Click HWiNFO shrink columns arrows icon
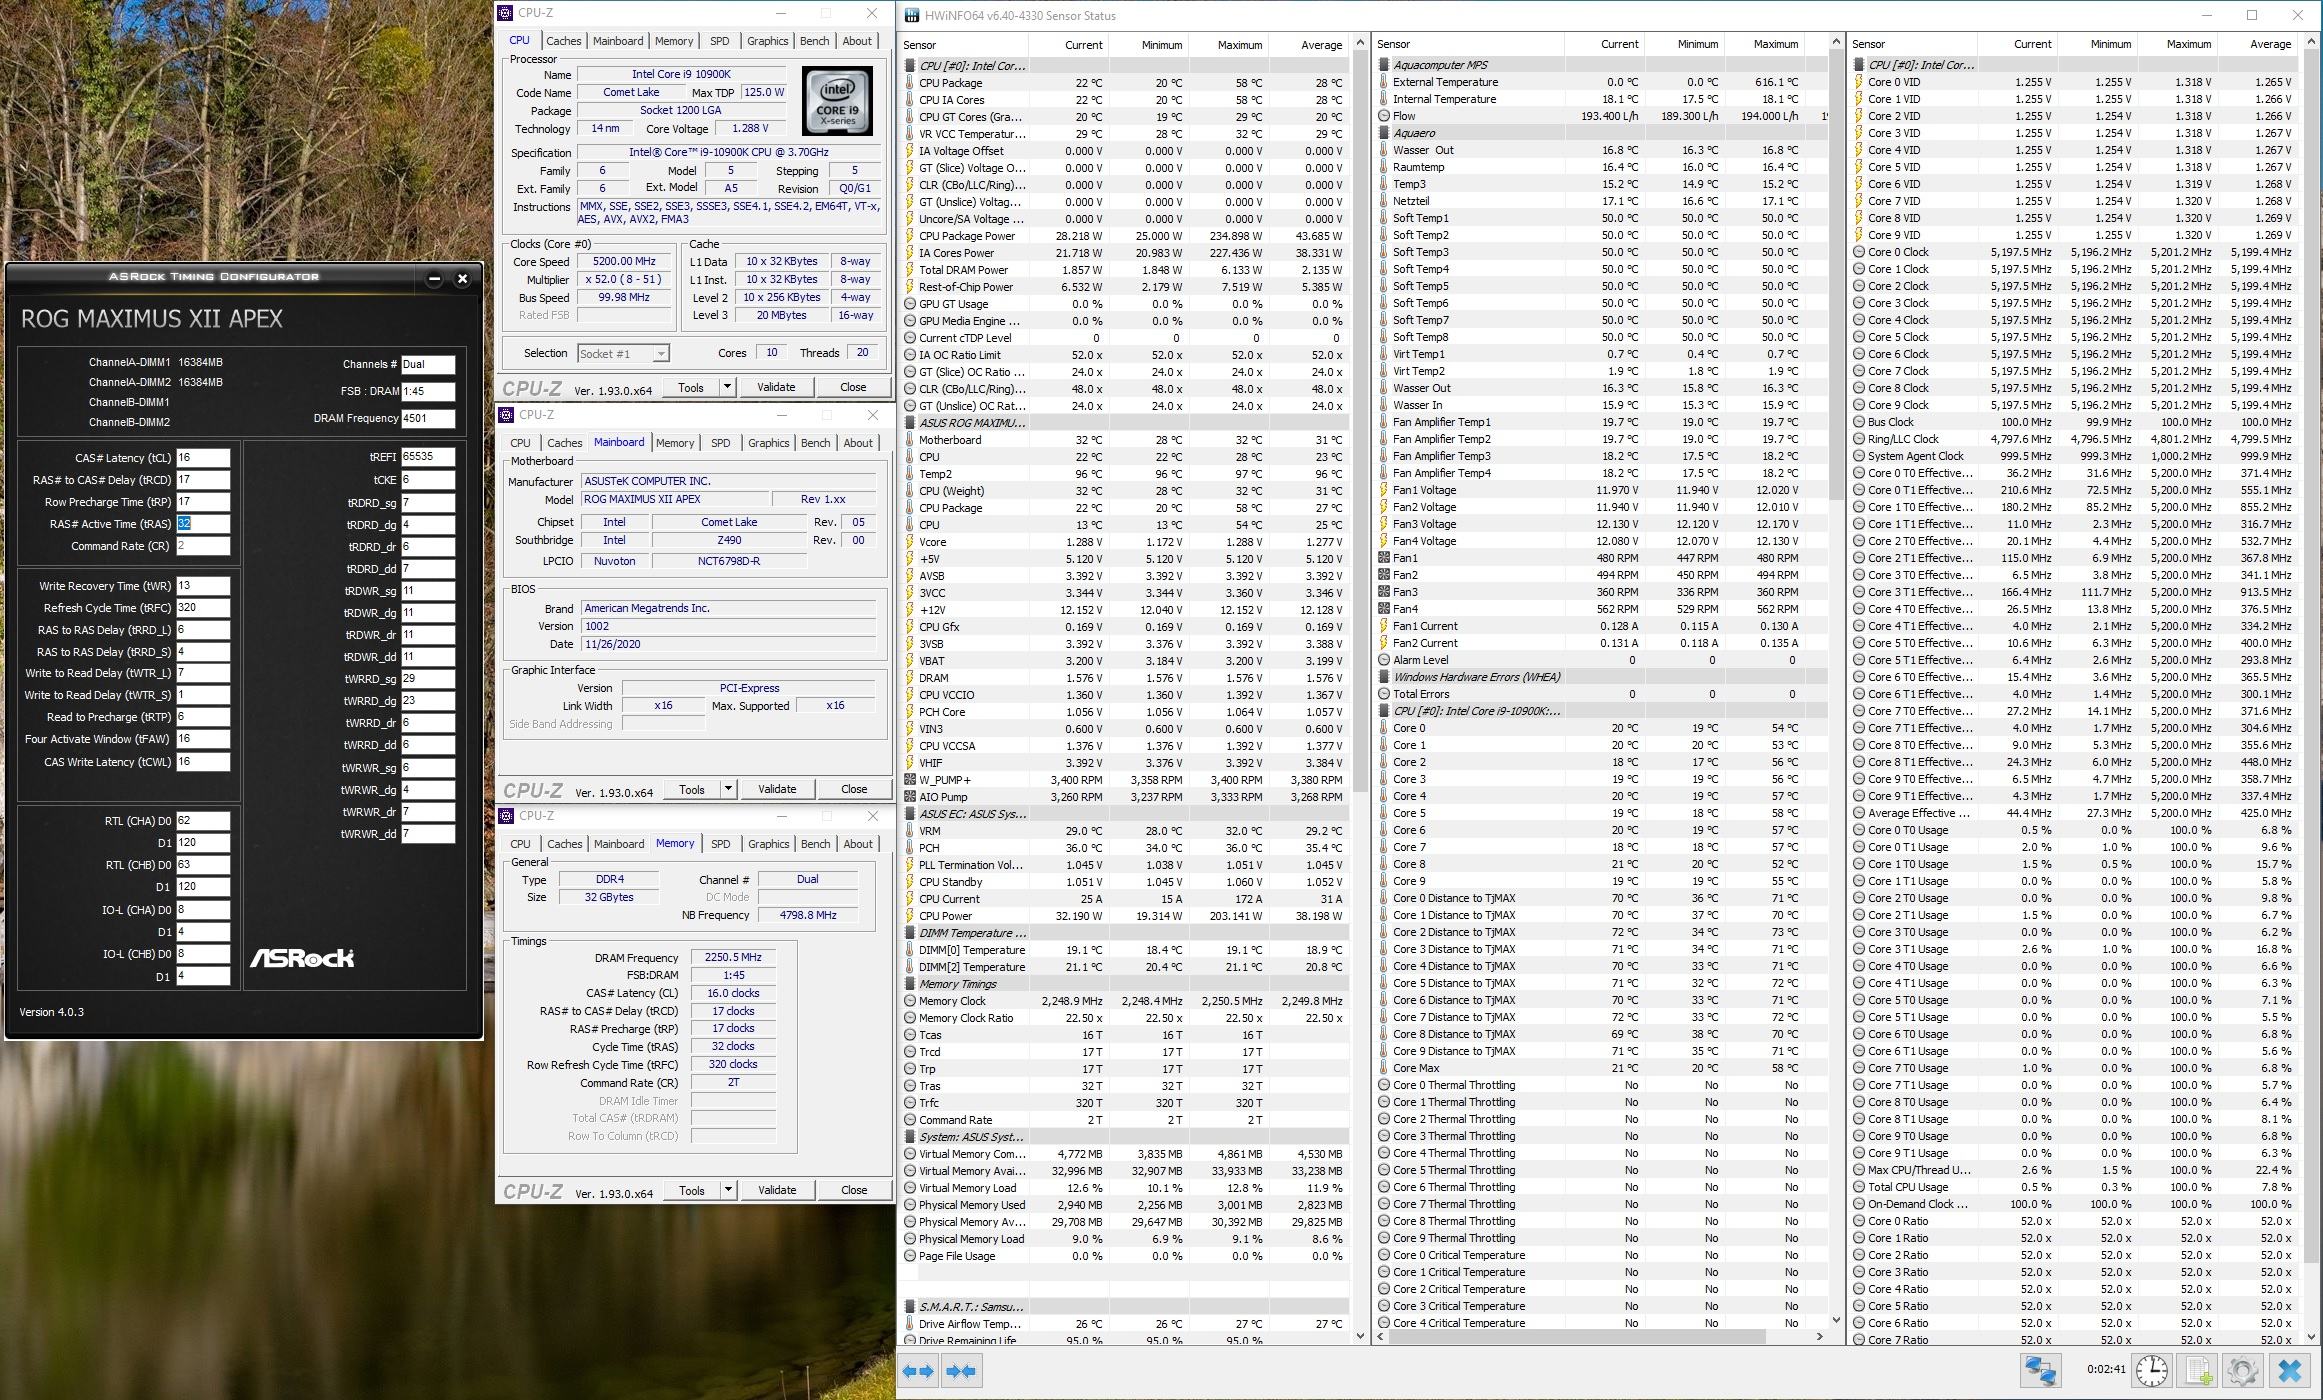2323x1400 pixels. pos(961,1371)
